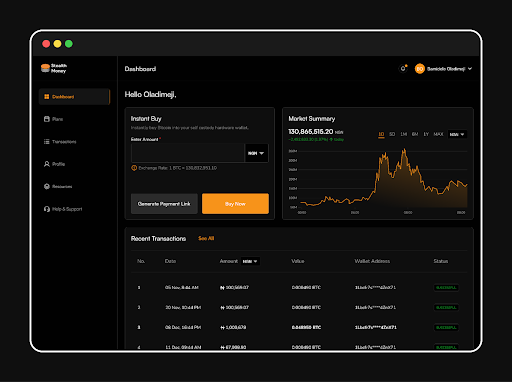
Task: Open the Help & Support headset icon
Action: (47, 209)
